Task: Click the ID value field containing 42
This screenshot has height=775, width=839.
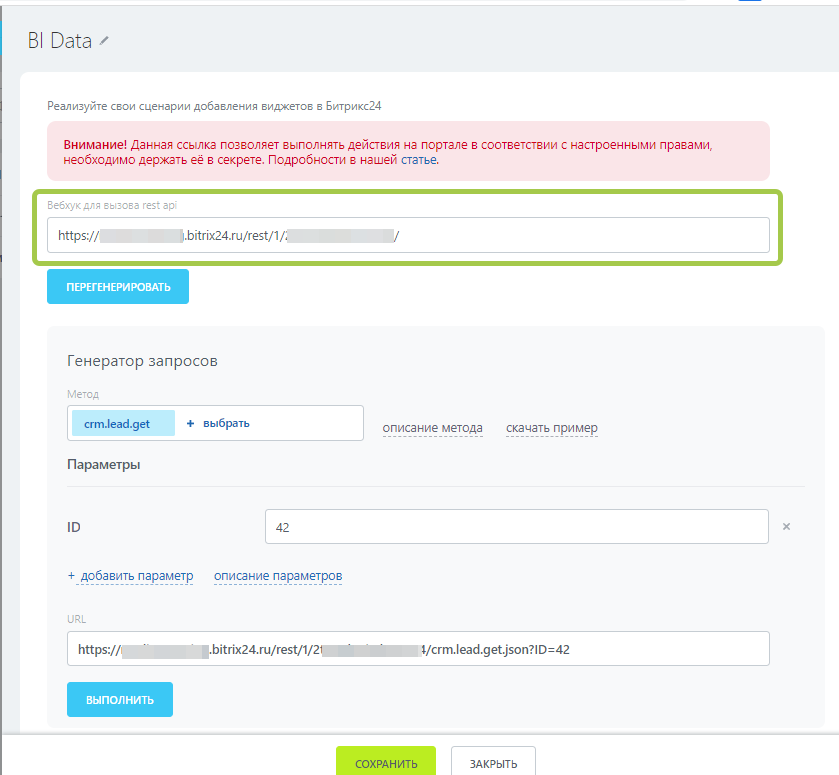Action: click(x=516, y=527)
